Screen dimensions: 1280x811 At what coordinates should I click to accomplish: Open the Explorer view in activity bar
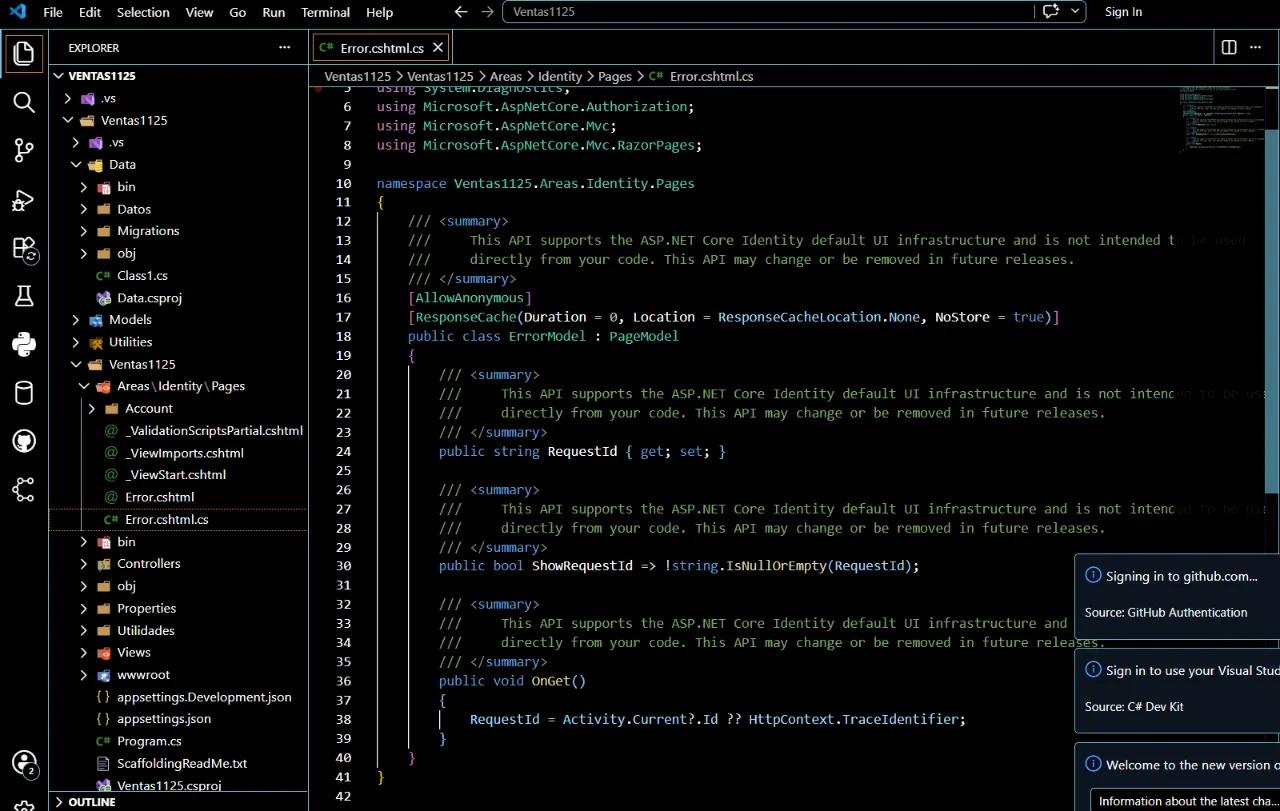pos(24,53)
